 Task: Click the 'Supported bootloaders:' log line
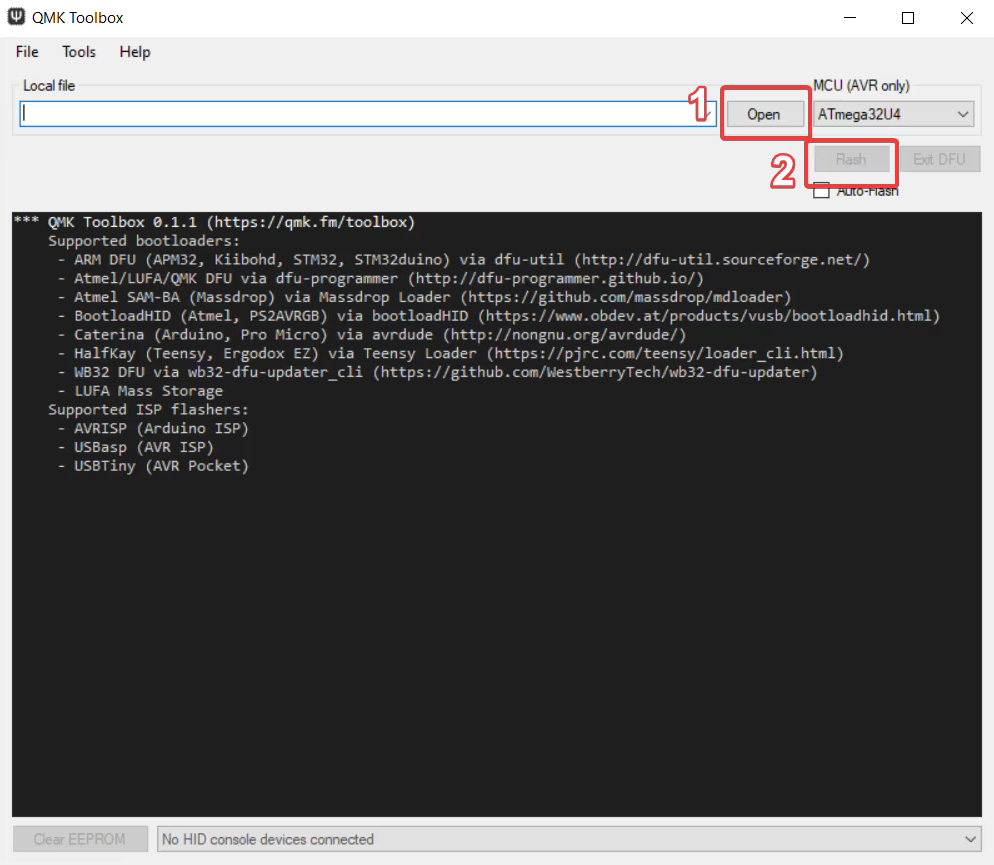click(x=145, y=241)
